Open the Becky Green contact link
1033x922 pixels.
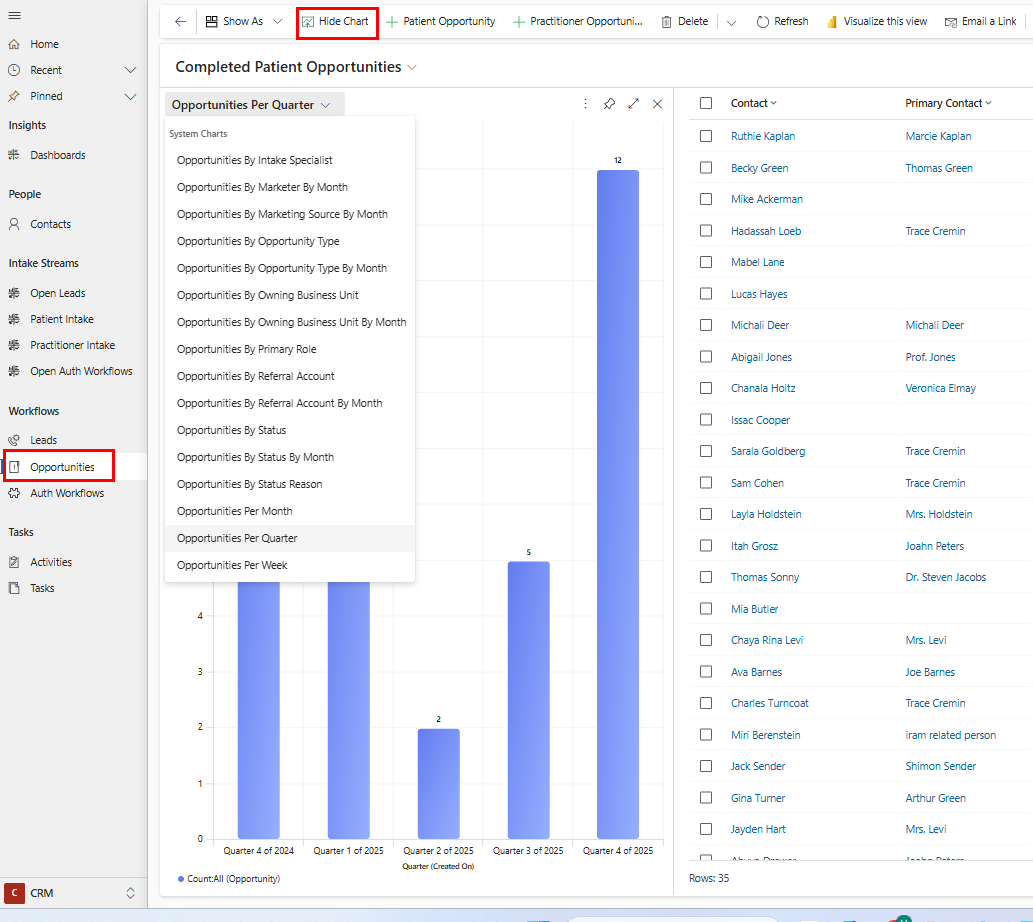(x=759, y=168)
